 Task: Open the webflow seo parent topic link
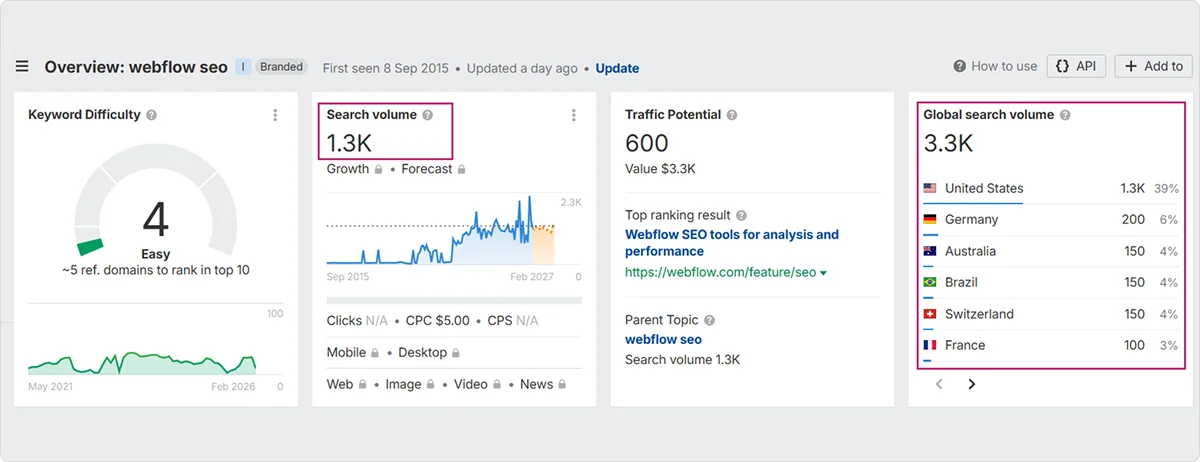(x=663, y=339)
